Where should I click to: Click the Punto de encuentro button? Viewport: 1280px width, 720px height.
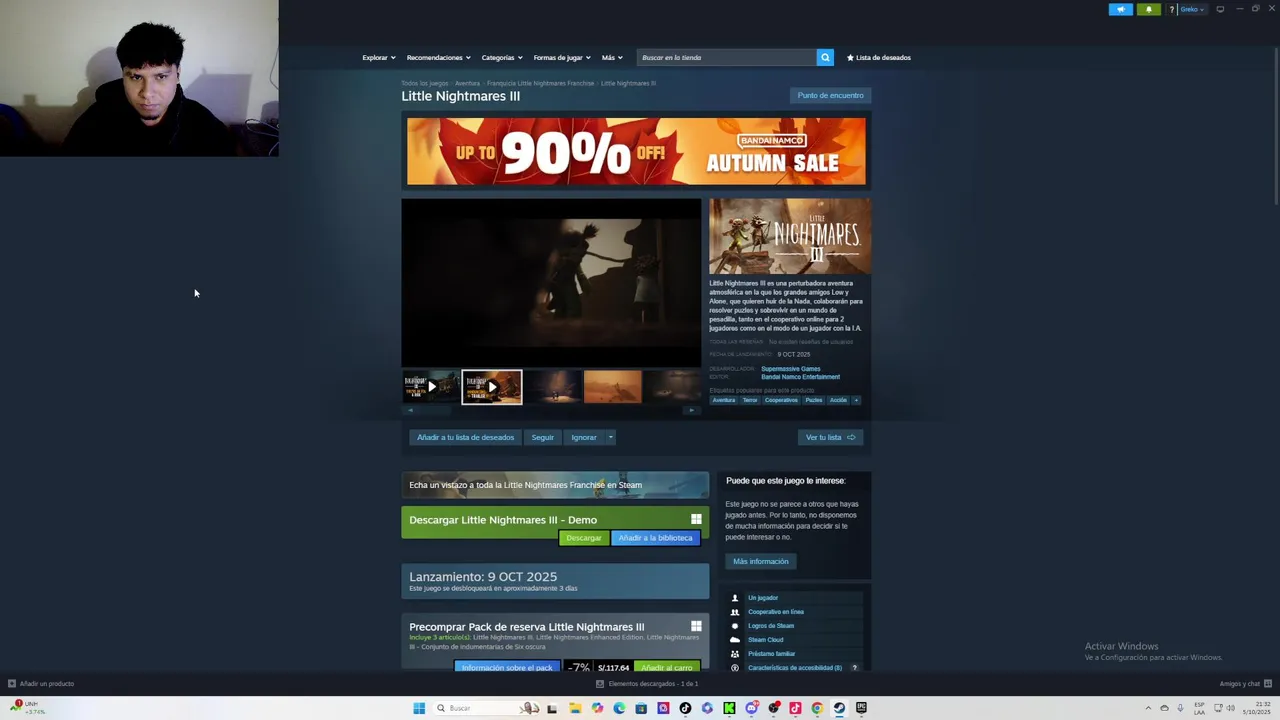tap(830, 95)
